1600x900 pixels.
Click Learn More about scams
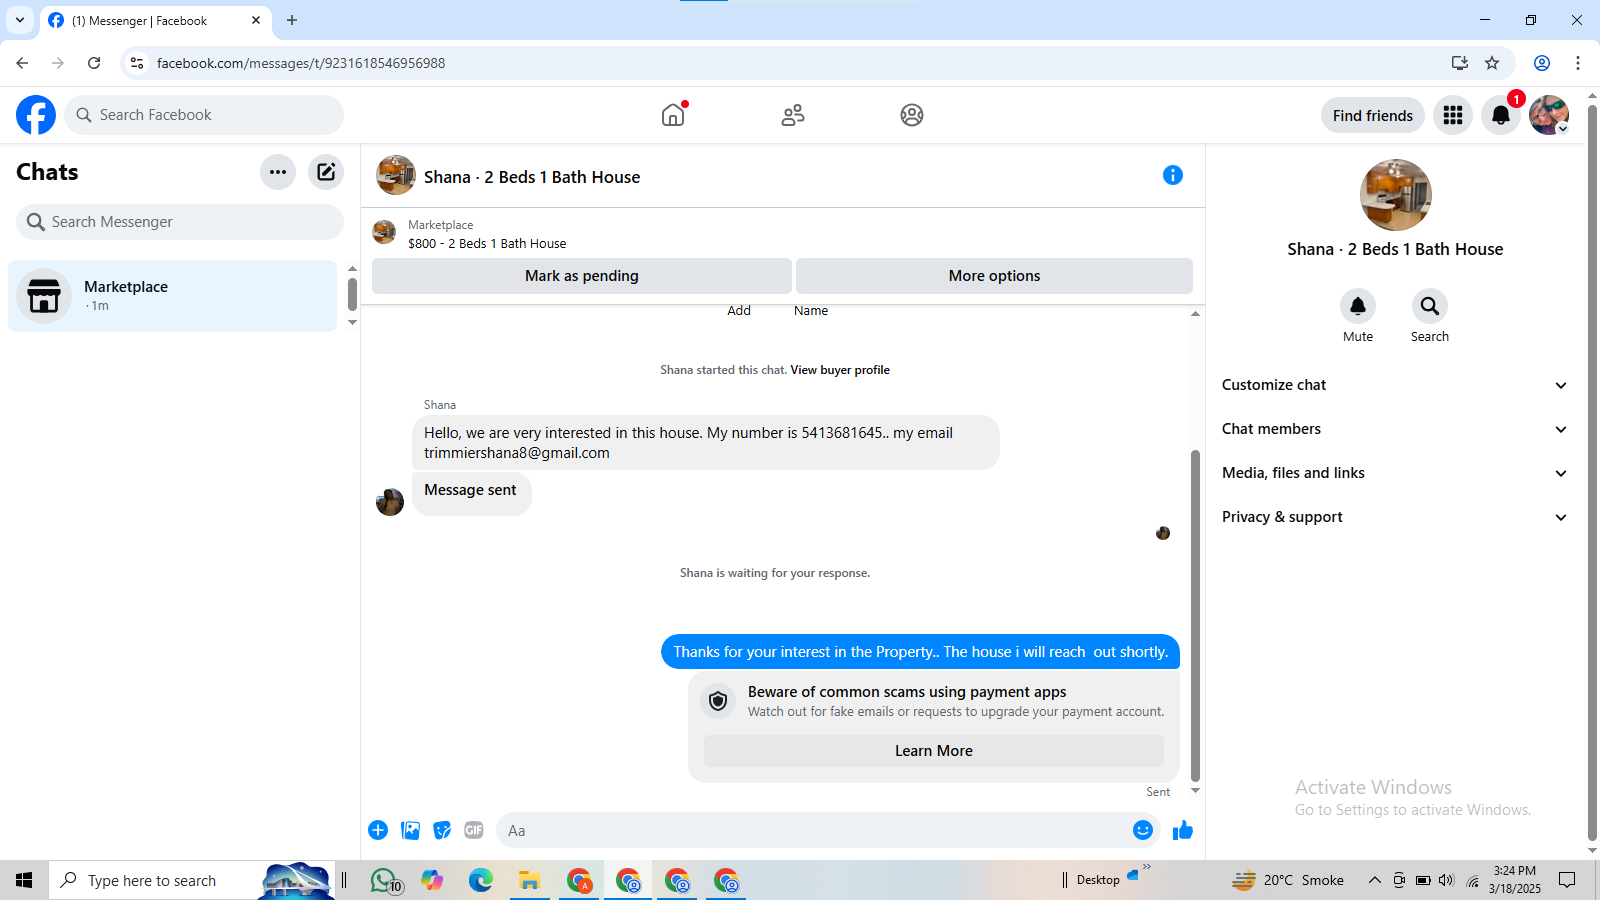coord(934,751)
